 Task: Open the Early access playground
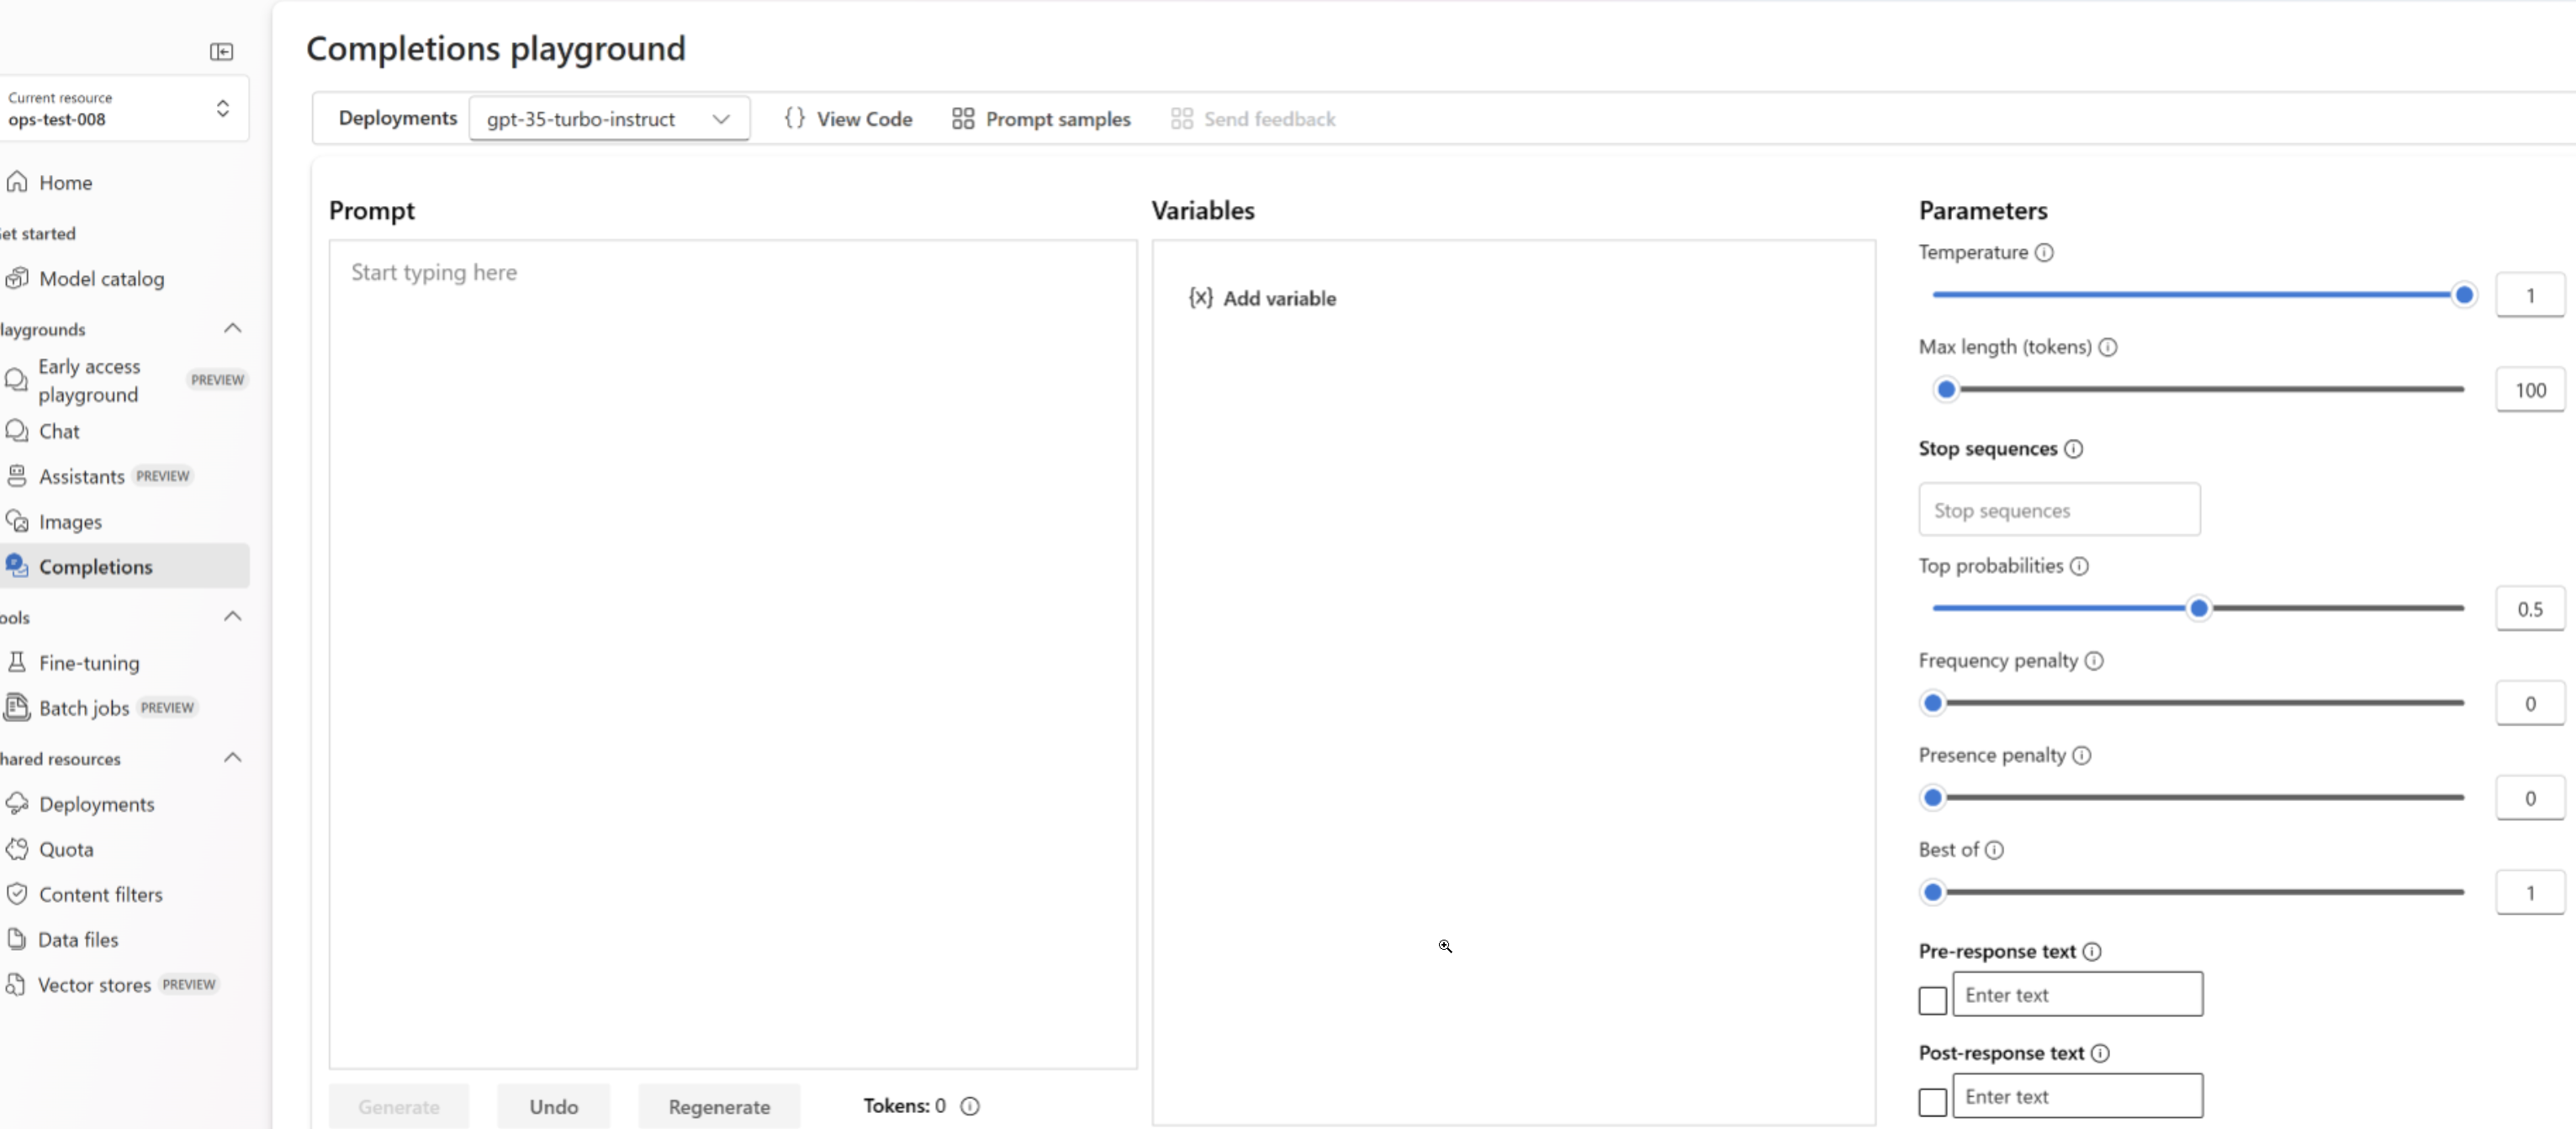point(88,380)
